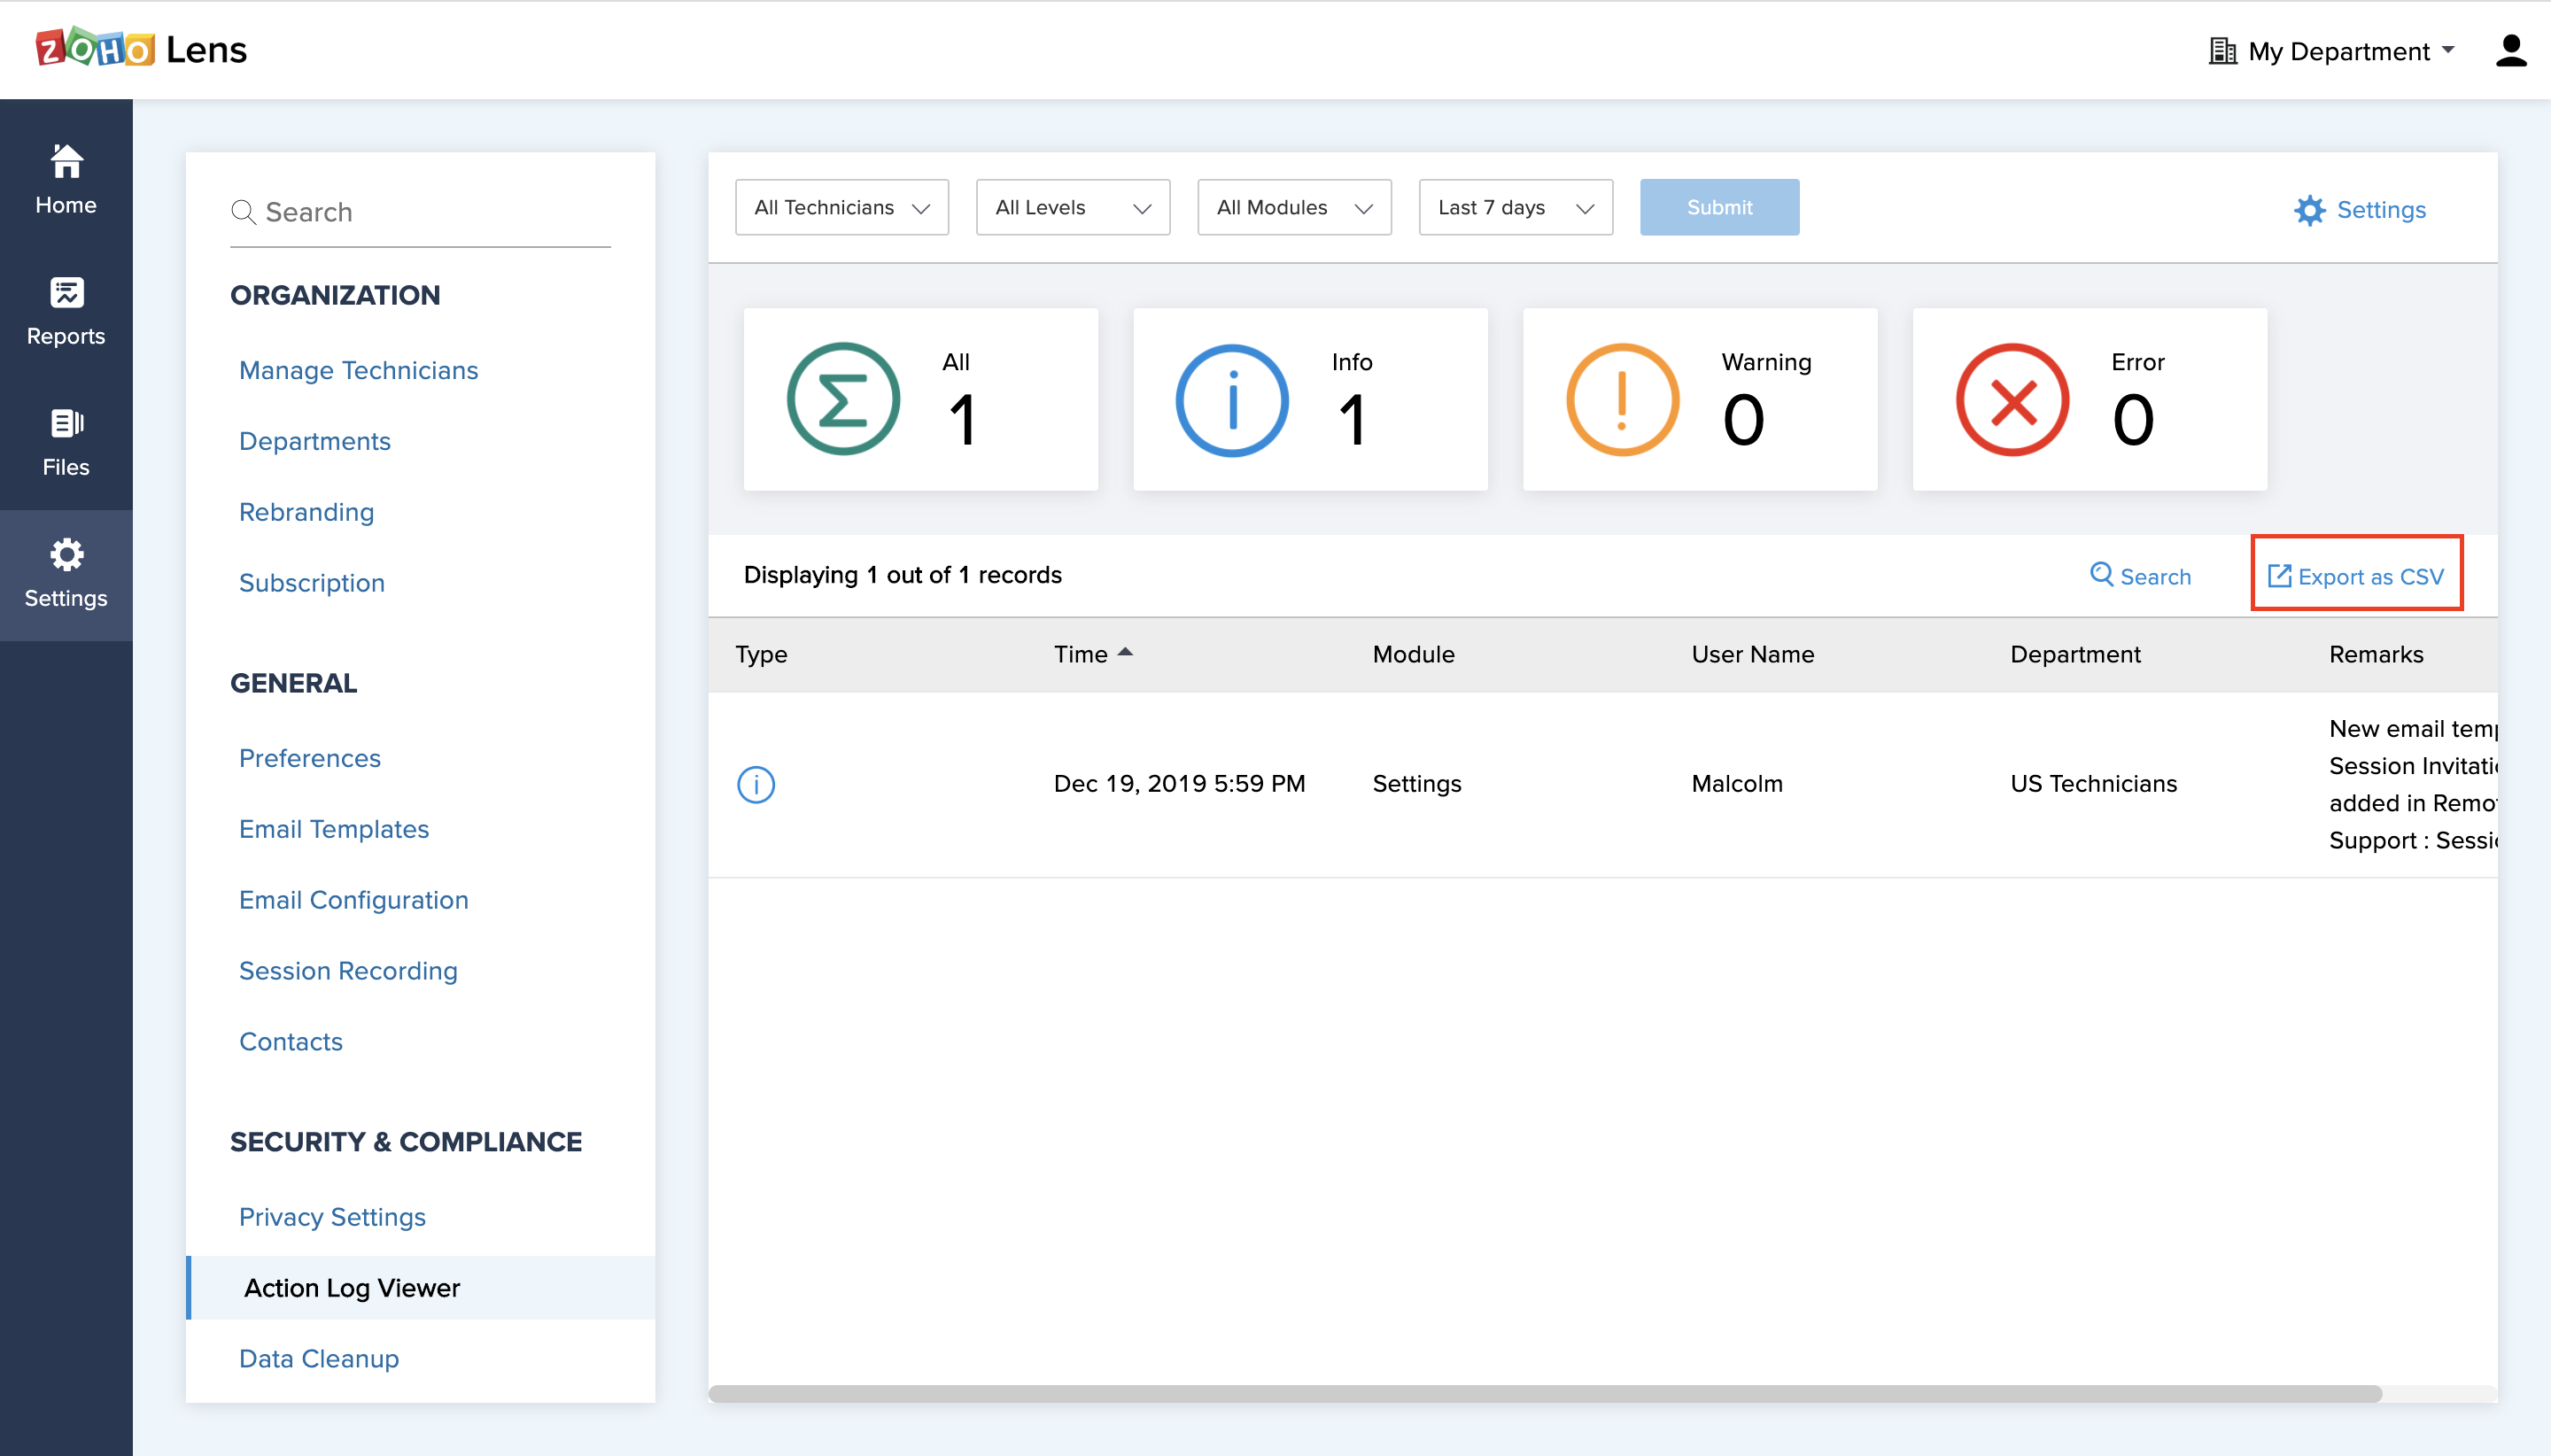The width and height of the screenshot is (2551, 1456).
Task: Click the horizontal scrollbar under the table
Action: (x=1544, y=1393)
